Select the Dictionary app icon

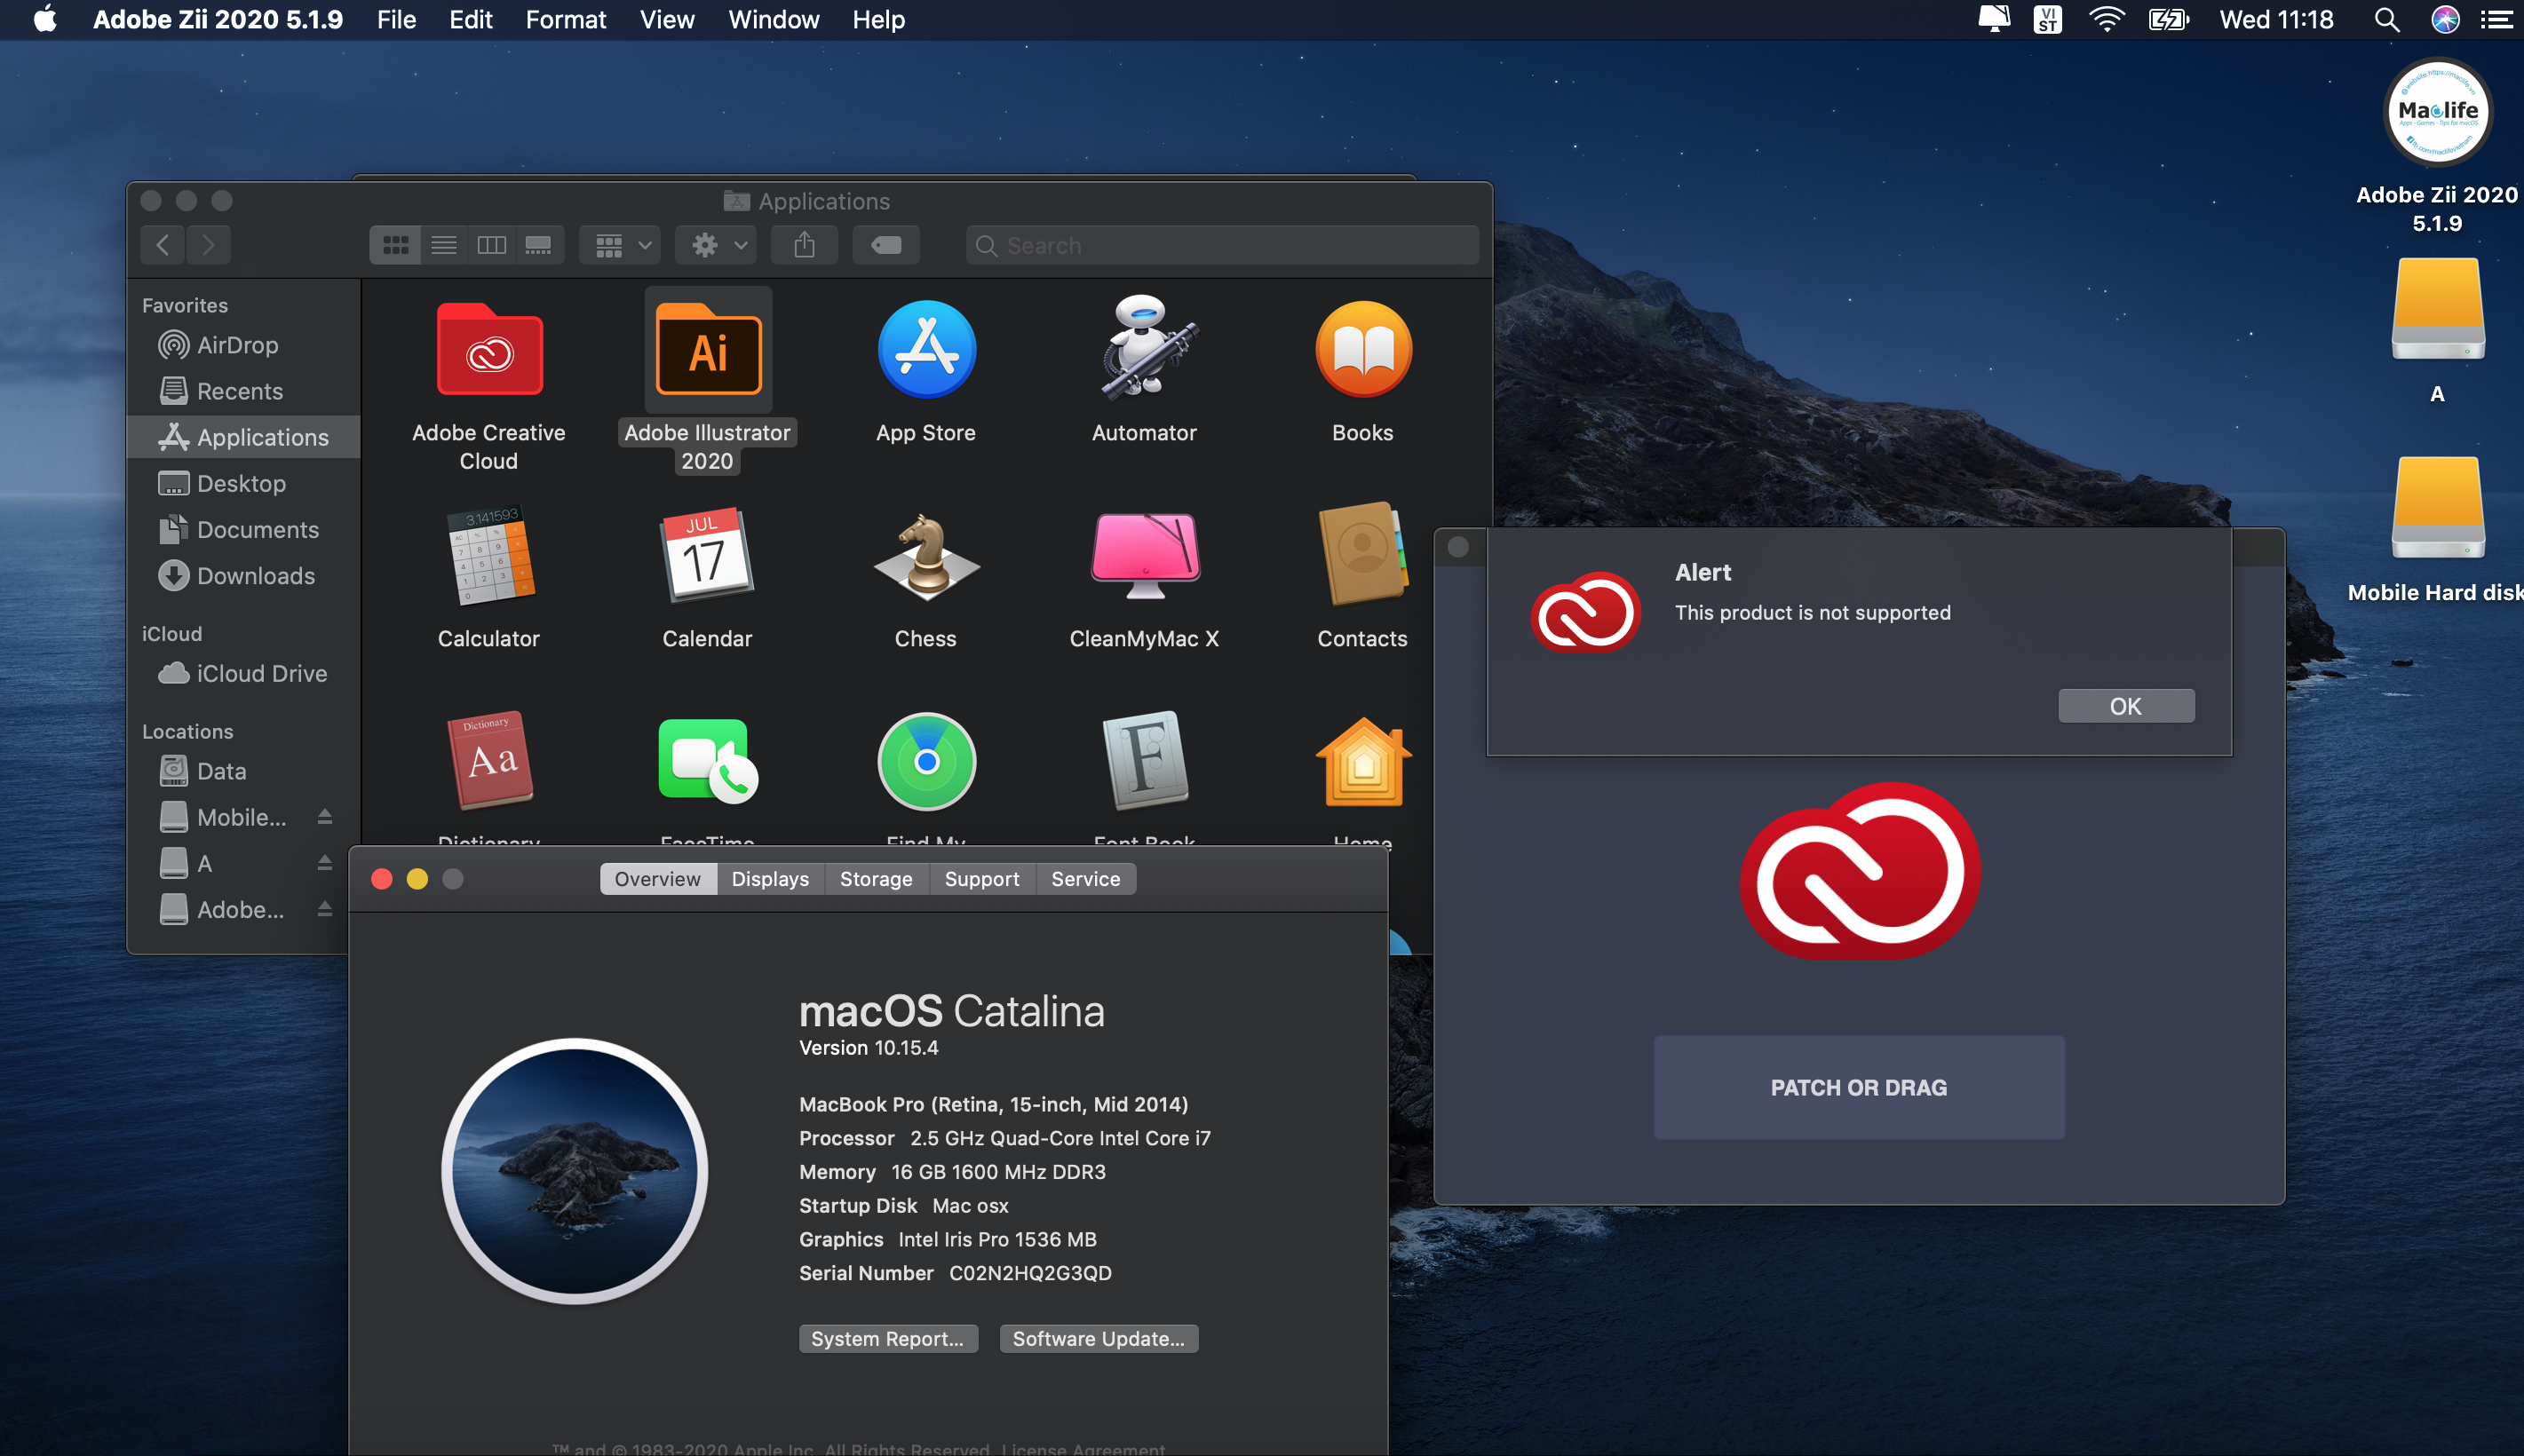point(489,761)
